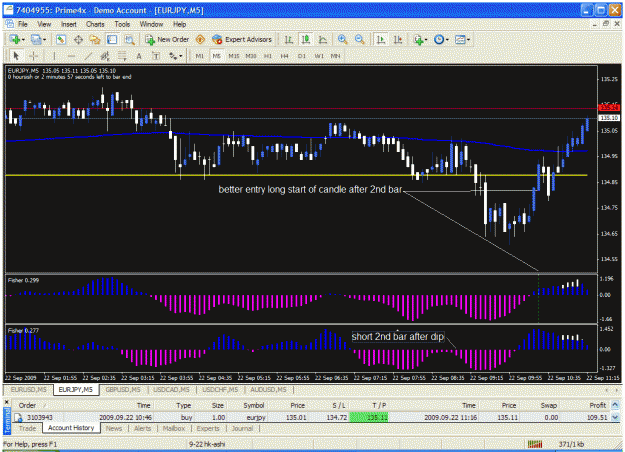This screenshot has width=625, height=452.
Task: Open the Profiles toolbar icon
Action: point(36,39)
